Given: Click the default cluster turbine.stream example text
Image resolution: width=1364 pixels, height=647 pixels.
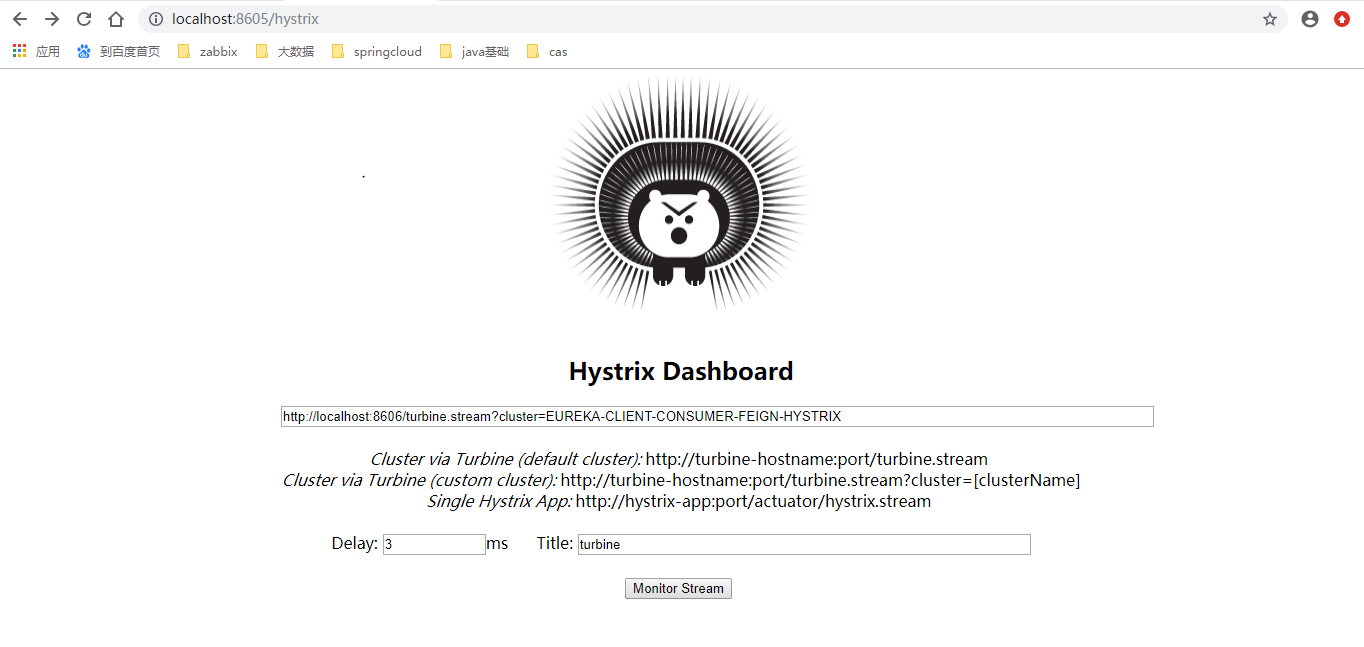Looking at the screenshot, I should click(816, 459).
